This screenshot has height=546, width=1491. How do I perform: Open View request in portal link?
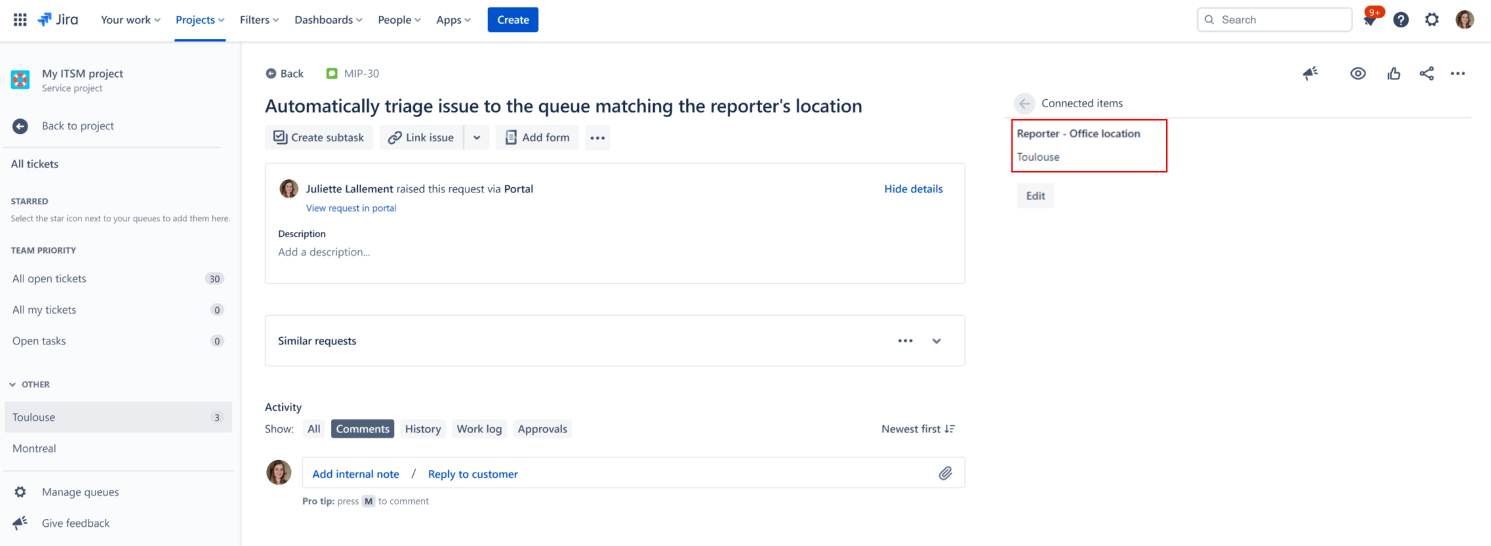click(x=351, y=208)
